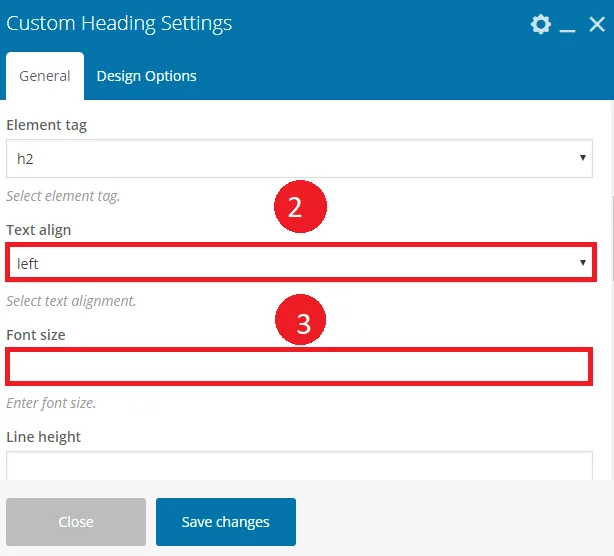The width and height of the screenshot is (614, 556).
Task: Open the gear settings icon in header
Action: (x=541, y=24)
